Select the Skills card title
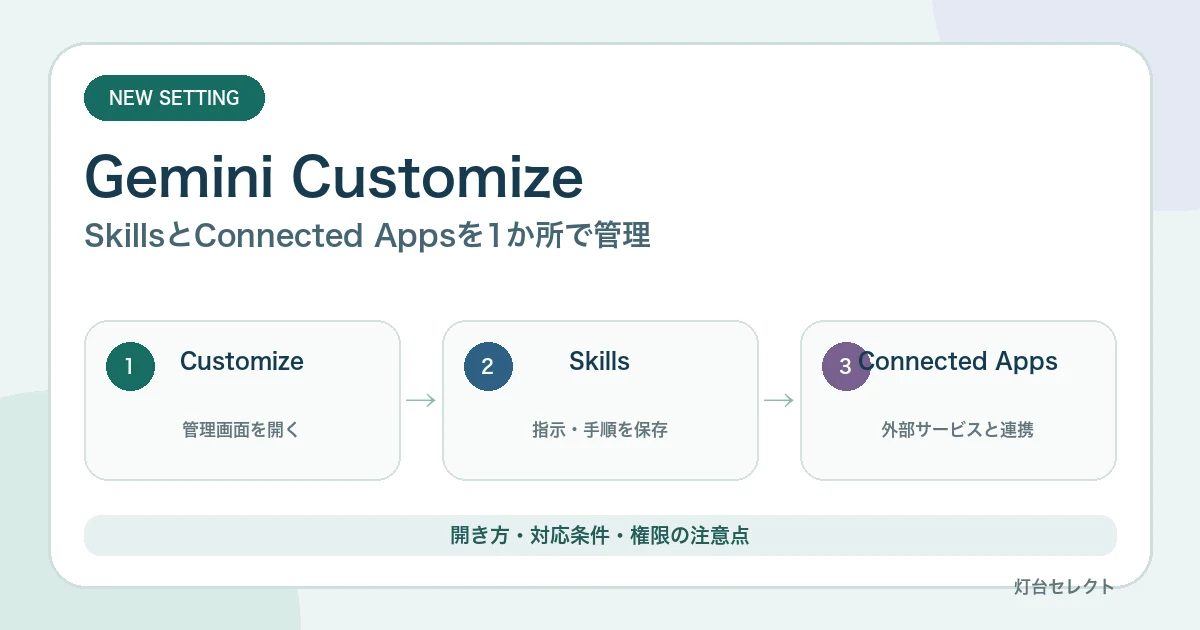Viewport: 1200px width, 630px height. (x=599, y=361)
